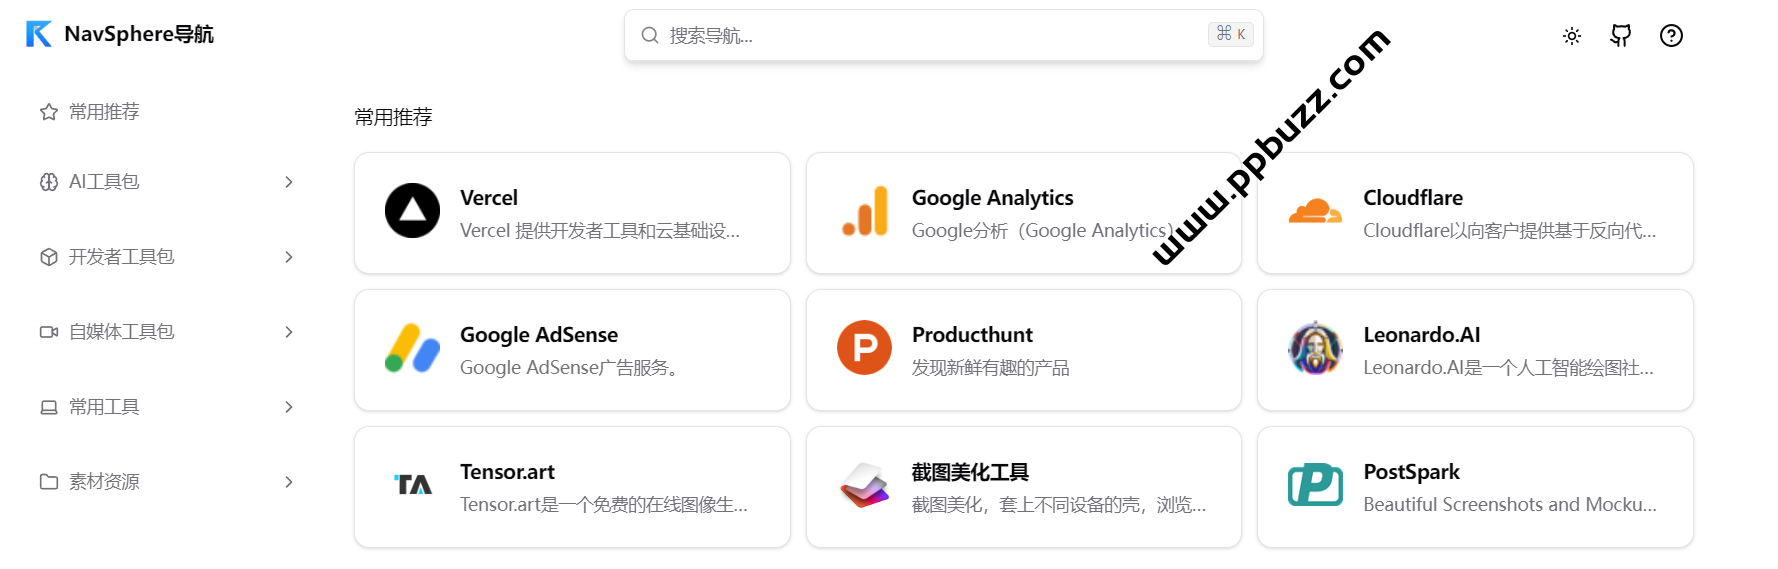The width and height of the screenshot is (1778, 569).
Task: Click the Cloudflare cloud logo icon
Action: click(1315, 211)
